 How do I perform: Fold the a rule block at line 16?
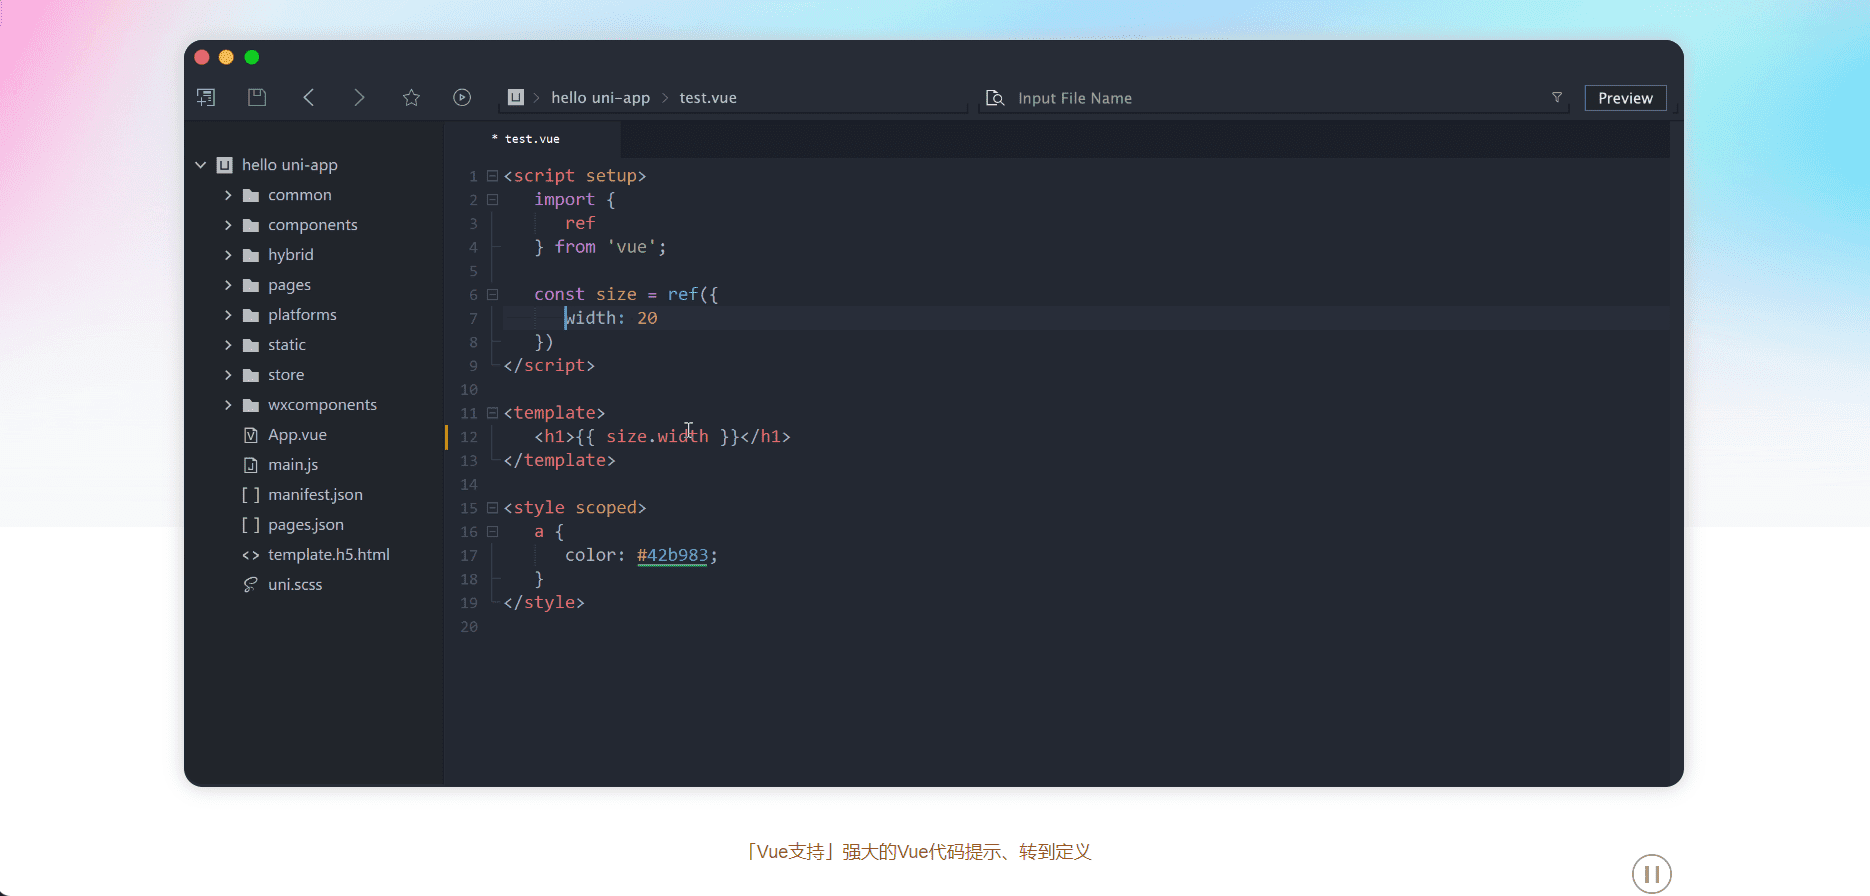point(492,532)
